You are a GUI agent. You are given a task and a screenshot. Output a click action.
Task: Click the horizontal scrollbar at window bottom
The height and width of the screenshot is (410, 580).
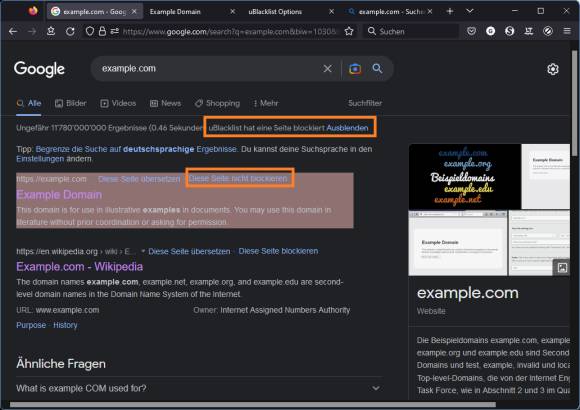click(x=253, y=404)
